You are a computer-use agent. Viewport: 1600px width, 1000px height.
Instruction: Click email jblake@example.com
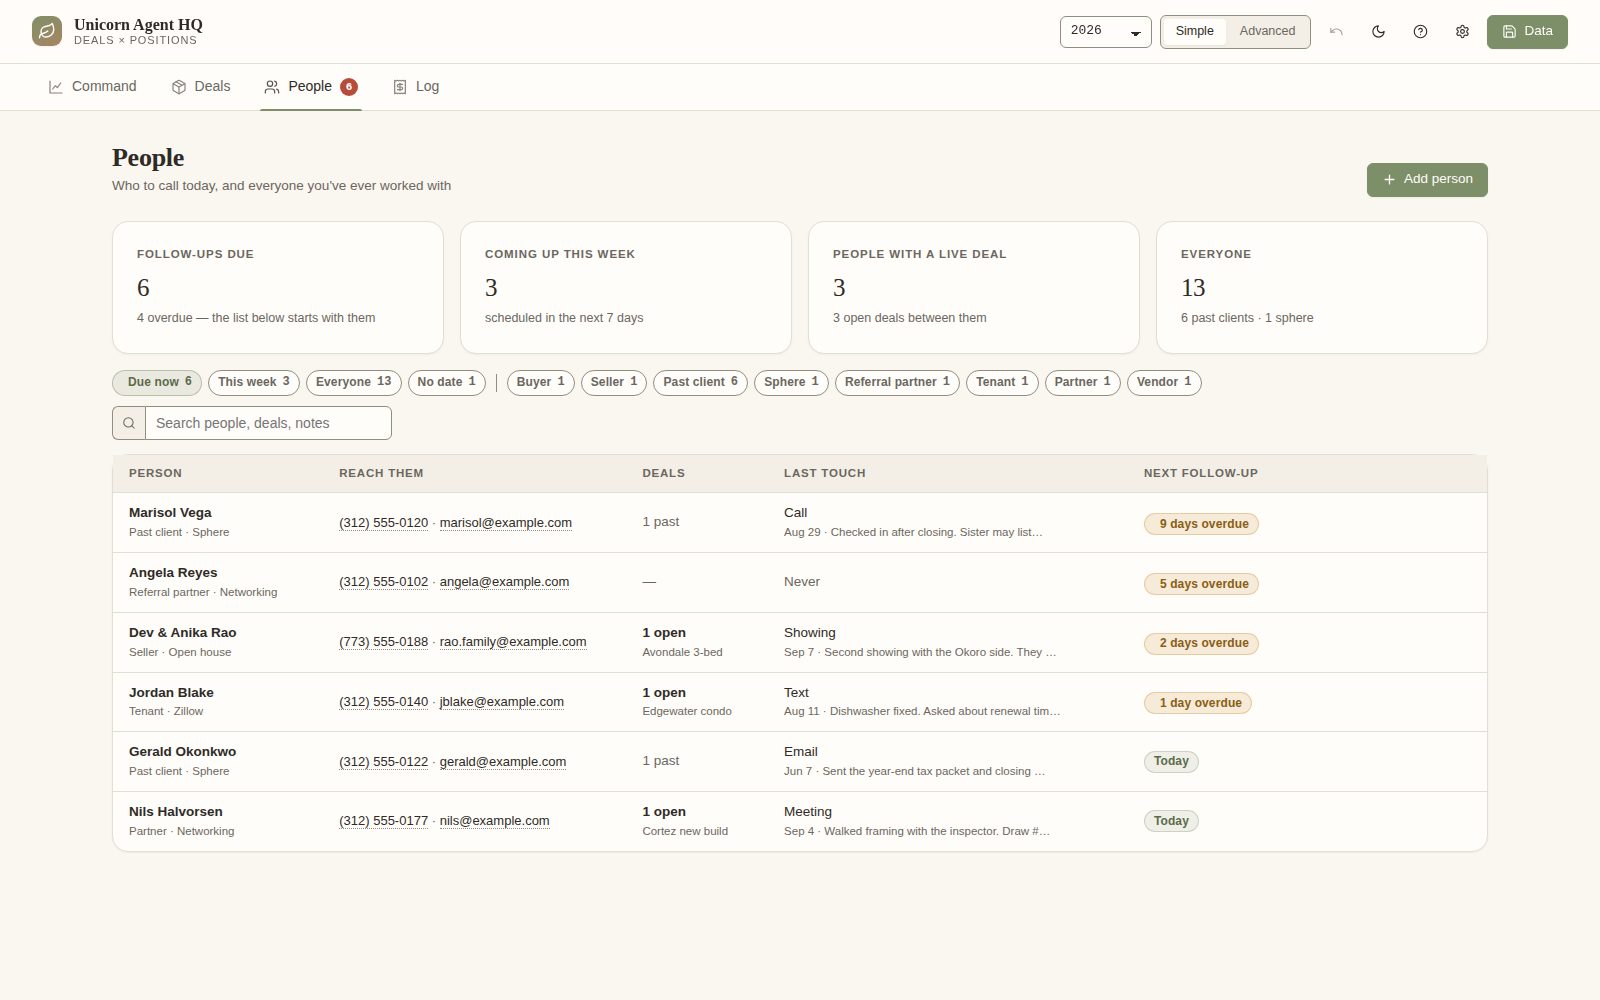(502, 702)
